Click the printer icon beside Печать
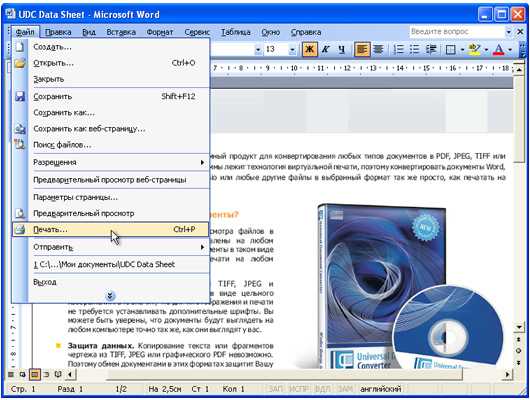The image size is (530, 400). (x=20, y=229)
